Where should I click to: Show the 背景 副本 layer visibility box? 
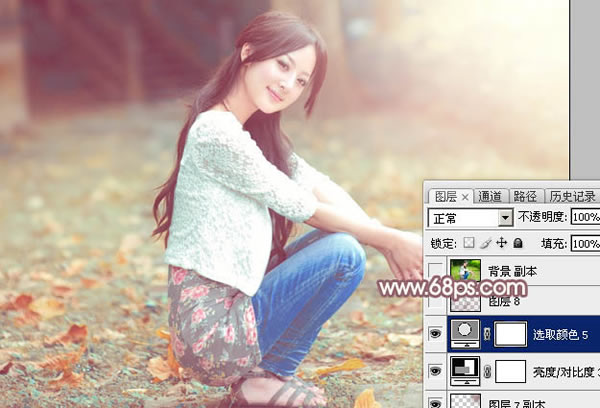tap(435, 271)
